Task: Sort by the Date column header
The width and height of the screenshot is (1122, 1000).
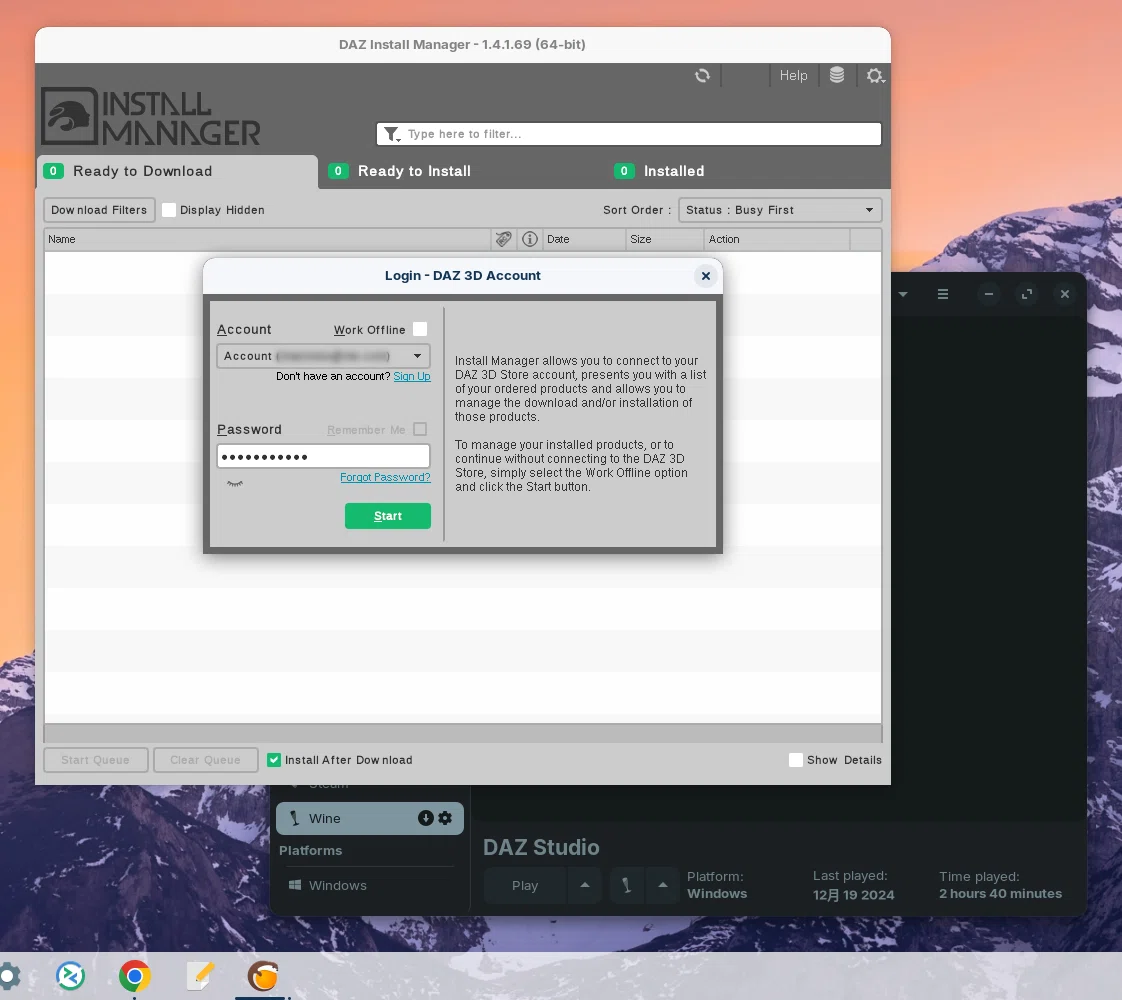Action: tap(584, 239)
